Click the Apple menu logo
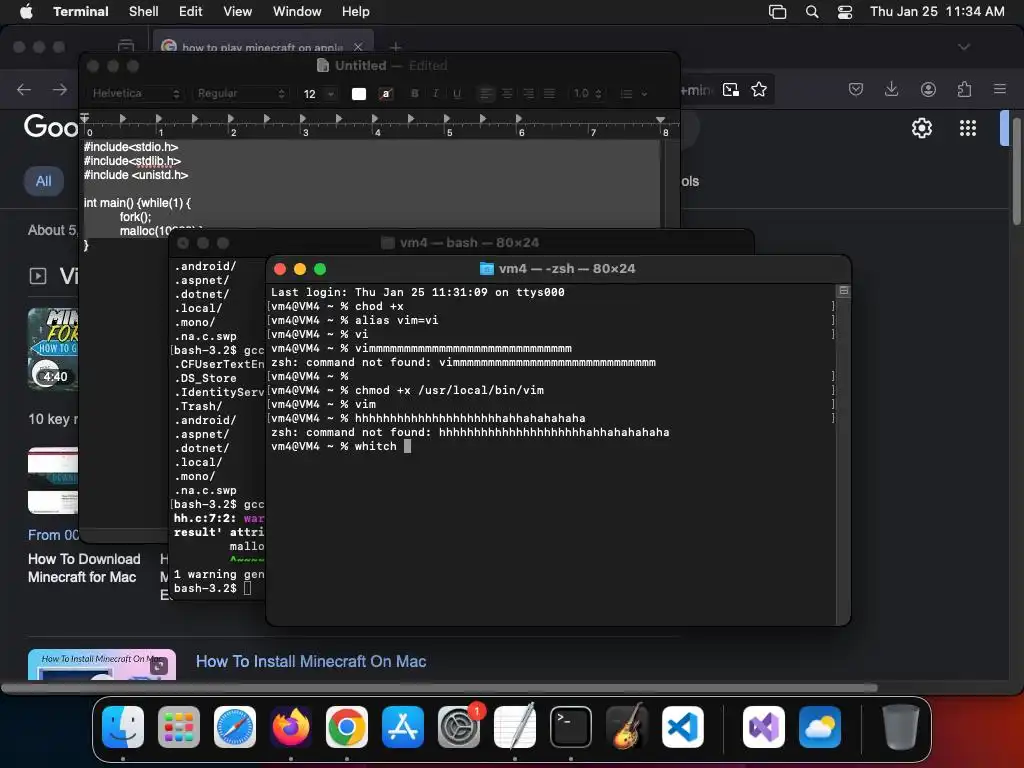 [x=26, y=11]
